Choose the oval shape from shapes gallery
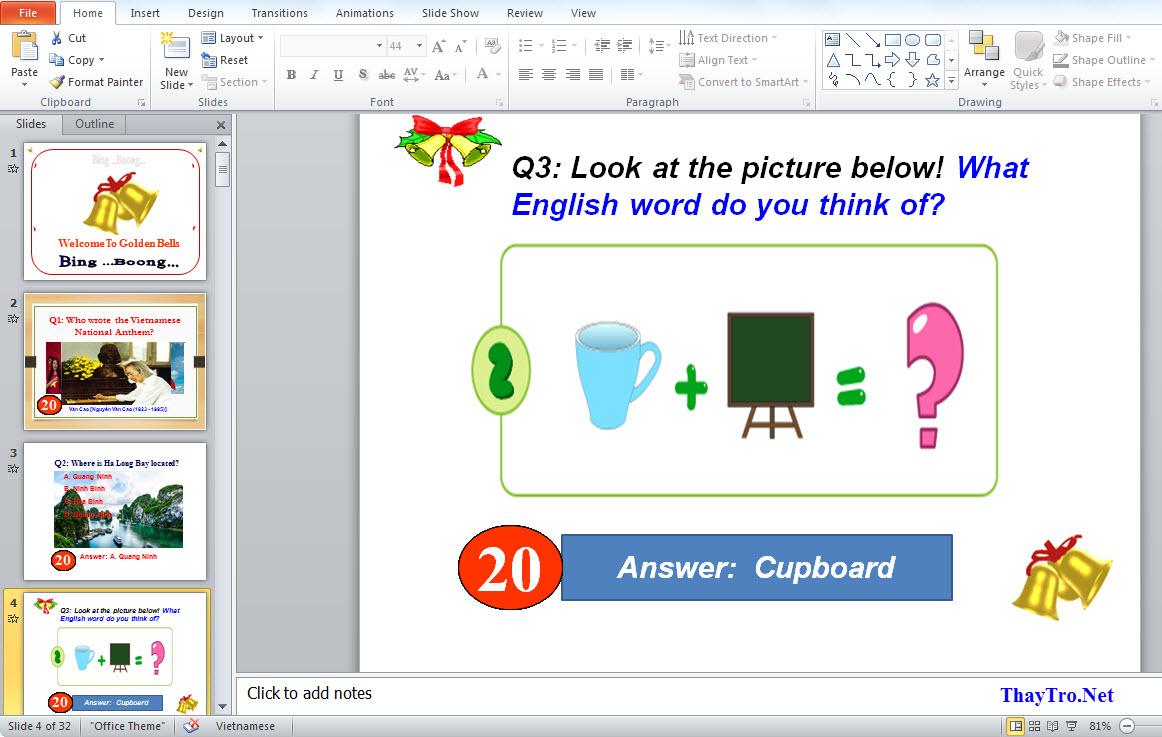Screen dimensions: 1162x737 (x=912, y=40)
